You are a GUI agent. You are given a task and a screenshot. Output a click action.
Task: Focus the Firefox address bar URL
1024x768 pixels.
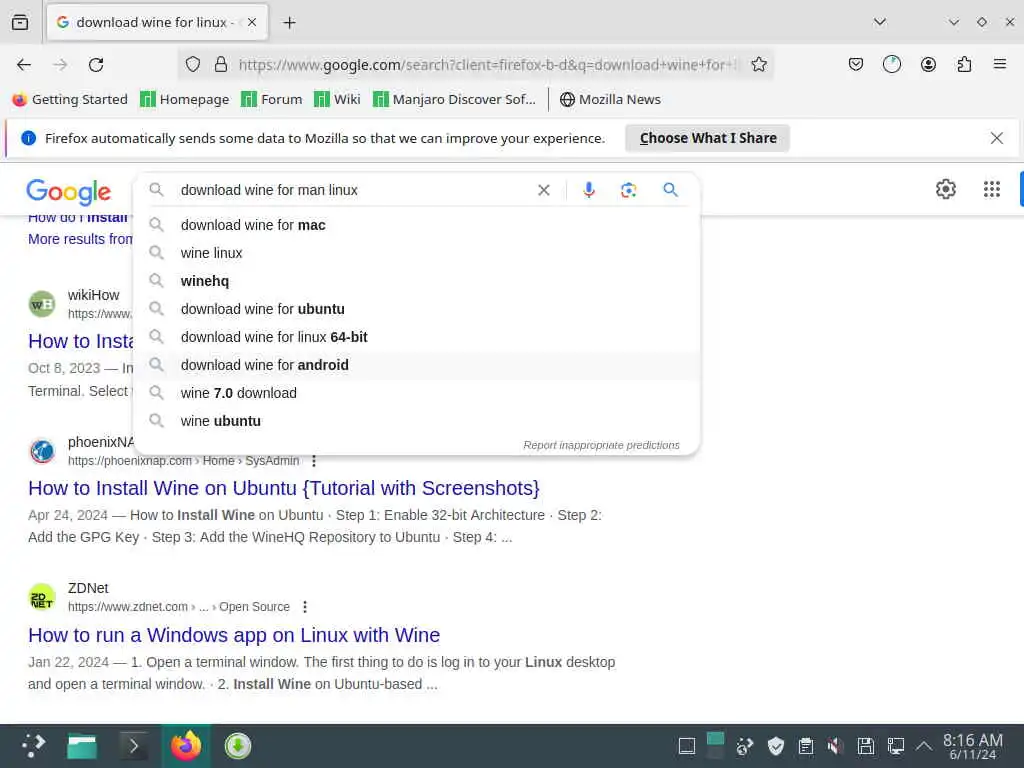click(x=488, y=64)
